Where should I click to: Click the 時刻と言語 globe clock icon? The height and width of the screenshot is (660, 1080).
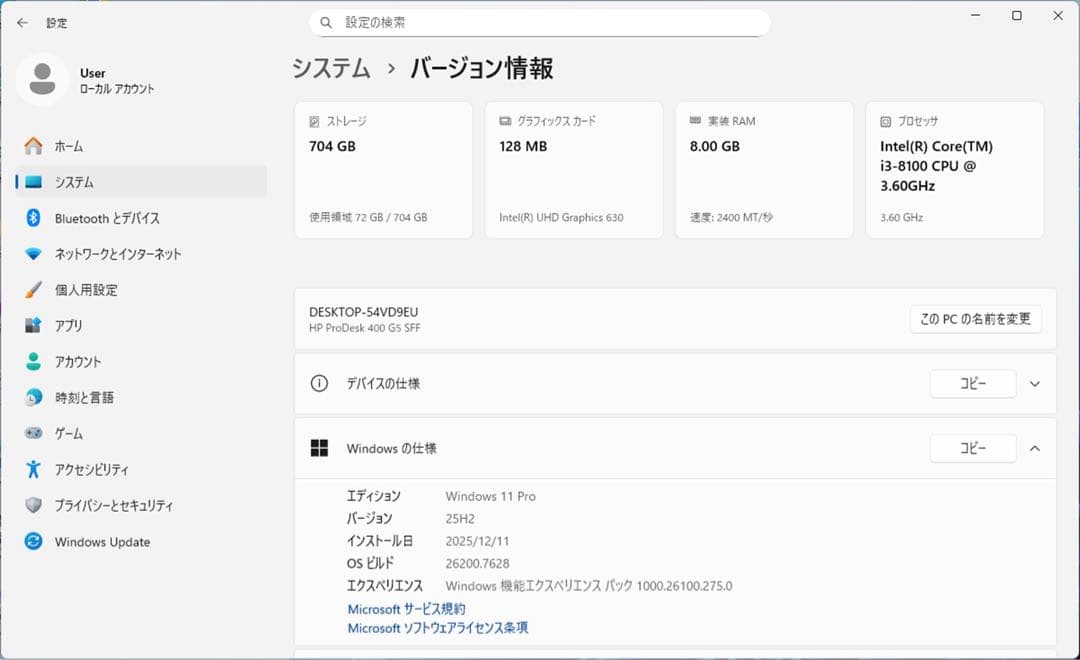[33, 397]
